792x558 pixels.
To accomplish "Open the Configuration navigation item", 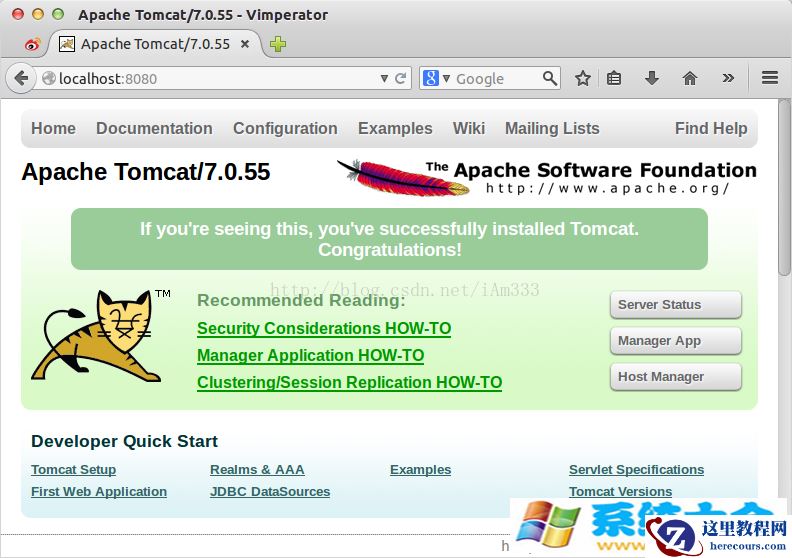I will click(285, 128).
